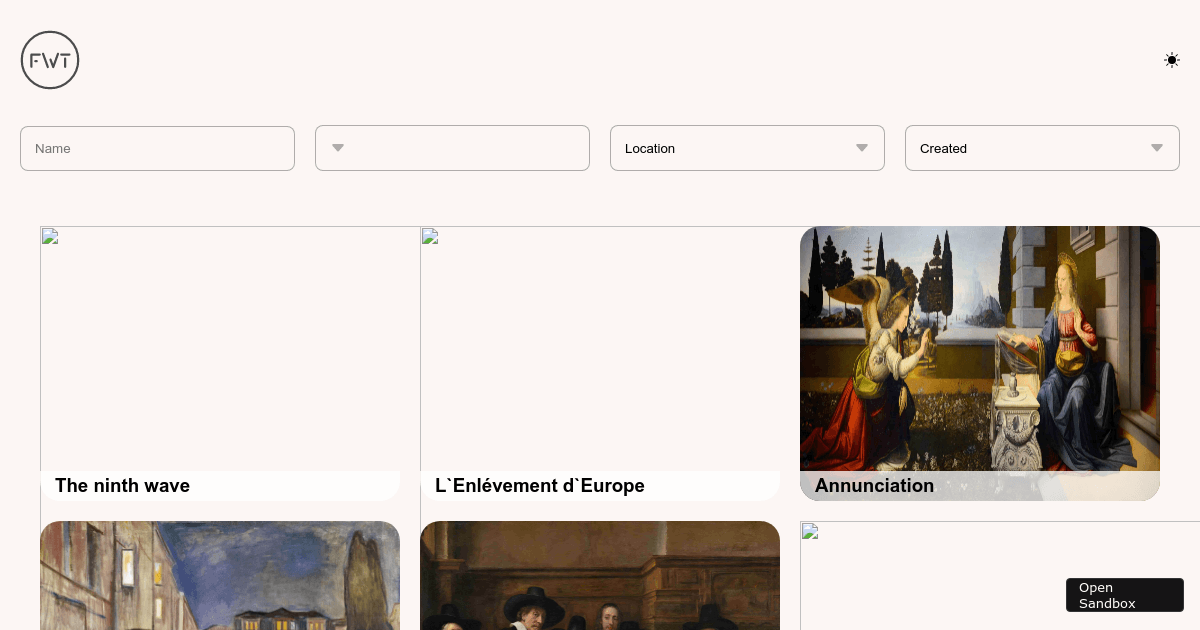Click the FWT circular logo
Viewport: 1200px width, 630px height.
coord(50,60)
